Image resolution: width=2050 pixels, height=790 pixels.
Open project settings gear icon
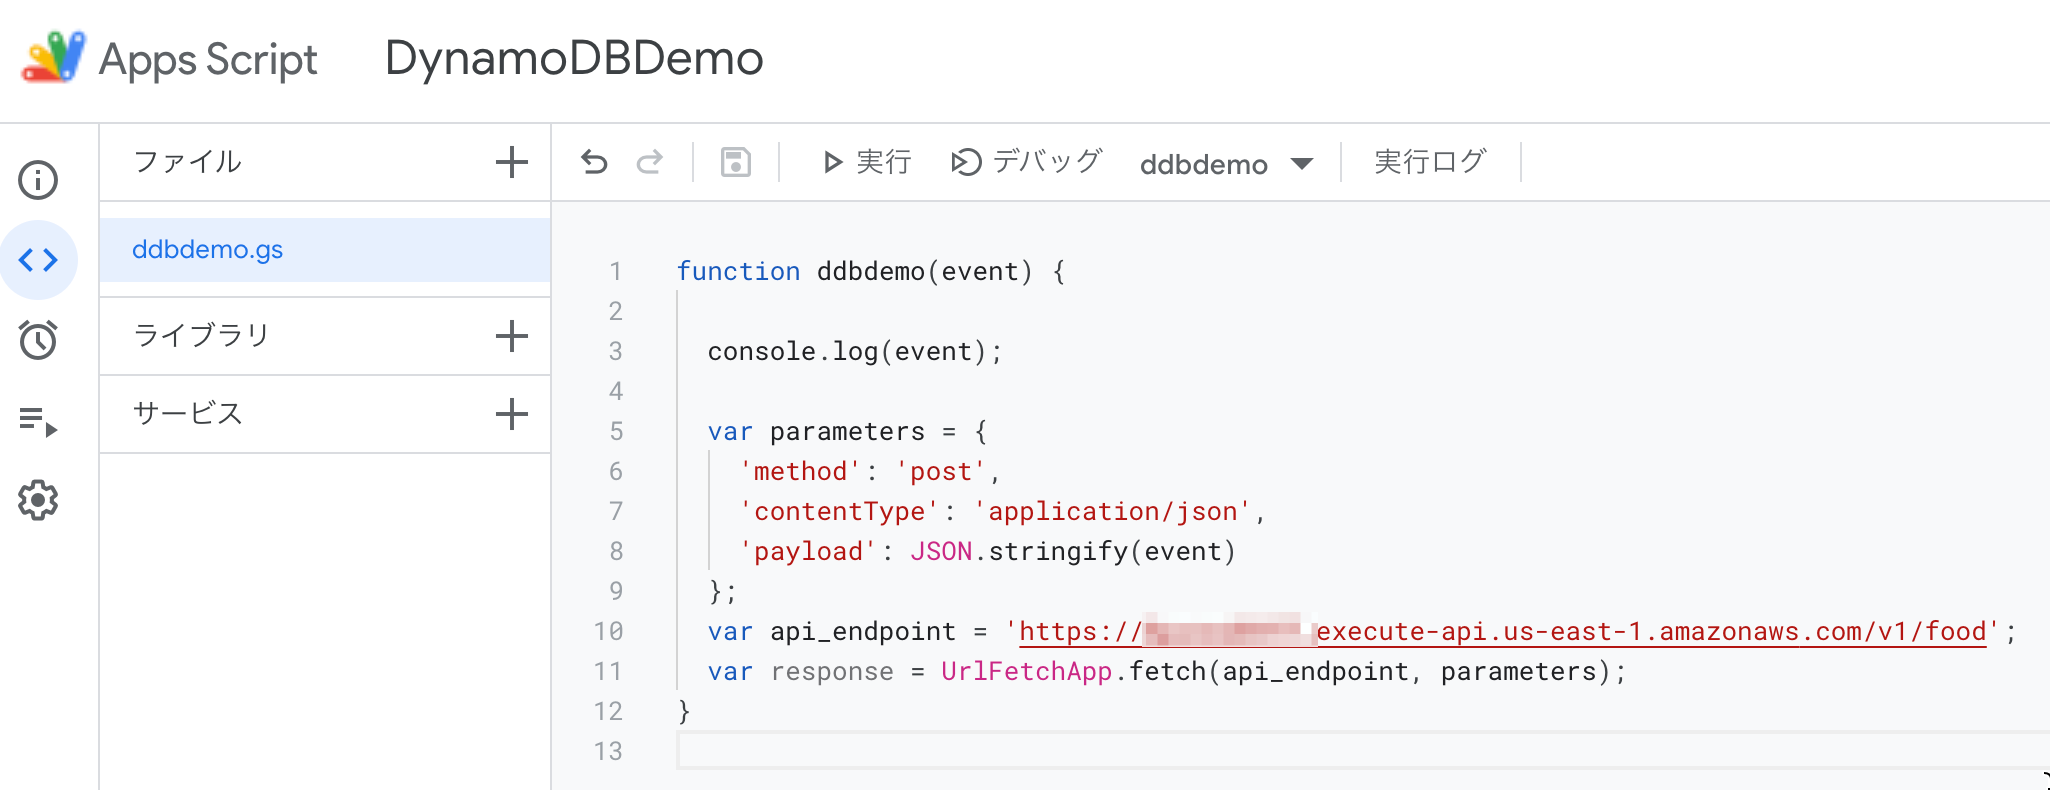tap(38, 500)
